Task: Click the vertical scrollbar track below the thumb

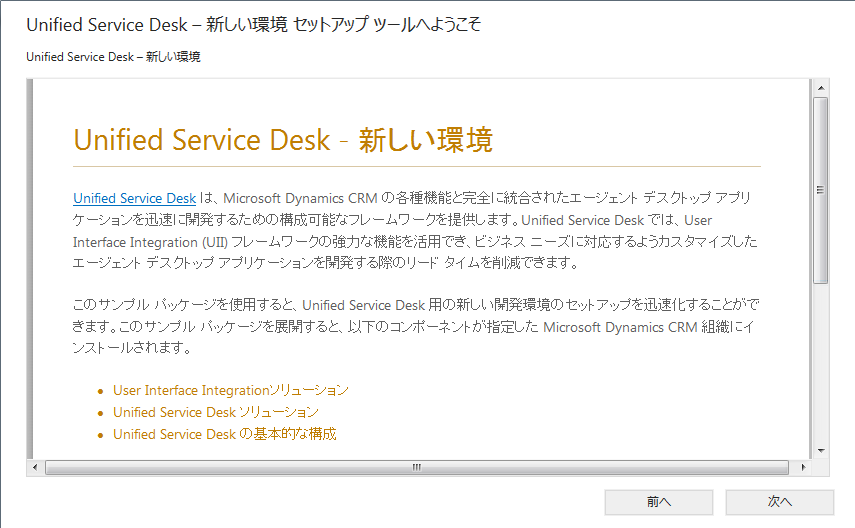Action: click(821, 363)
